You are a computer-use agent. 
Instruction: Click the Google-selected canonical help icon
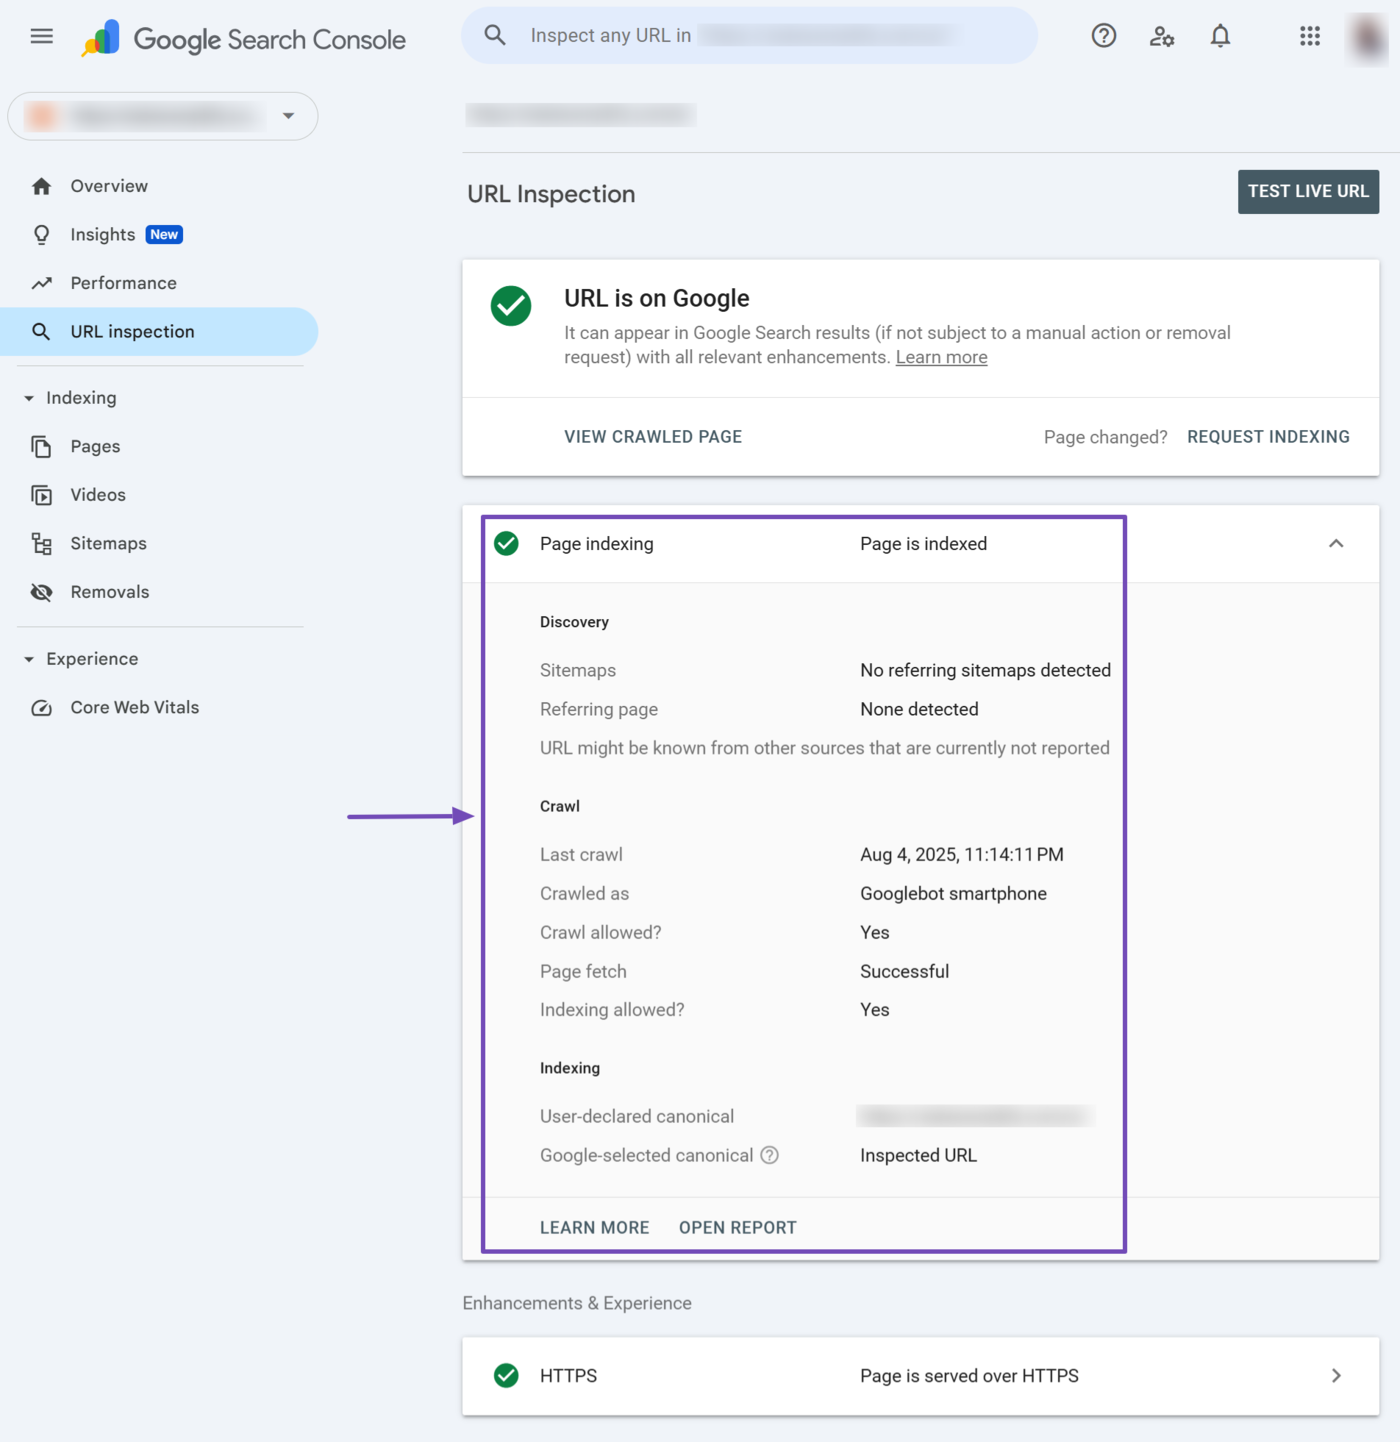(769, 1155)
